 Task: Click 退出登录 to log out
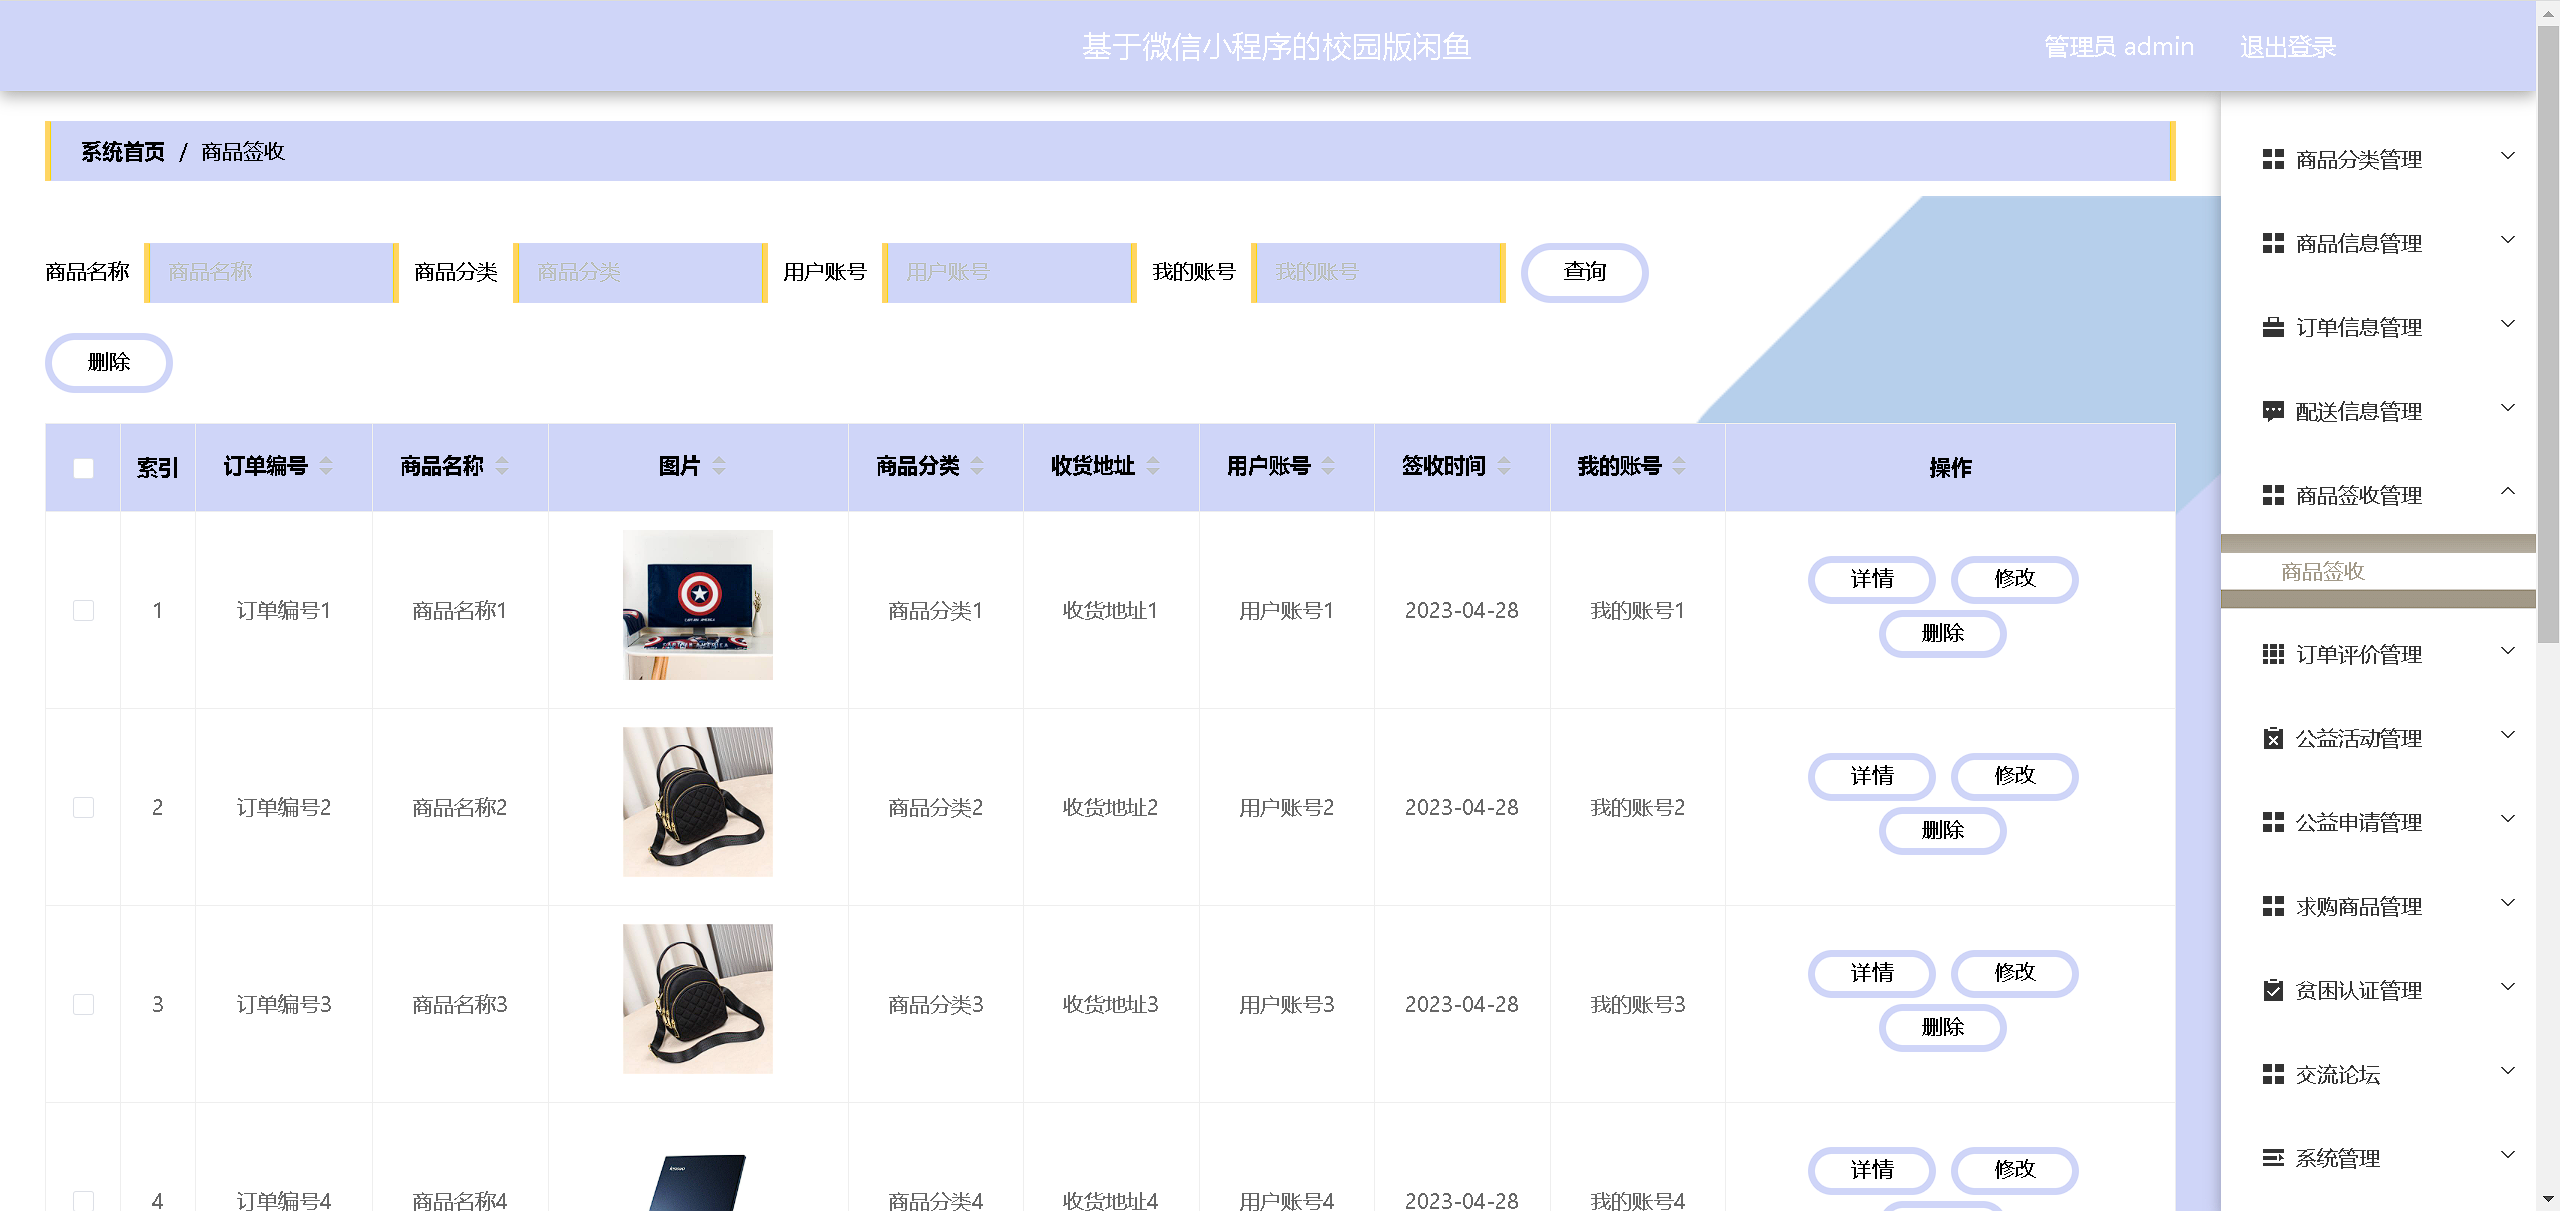(x=2287, y=47)
